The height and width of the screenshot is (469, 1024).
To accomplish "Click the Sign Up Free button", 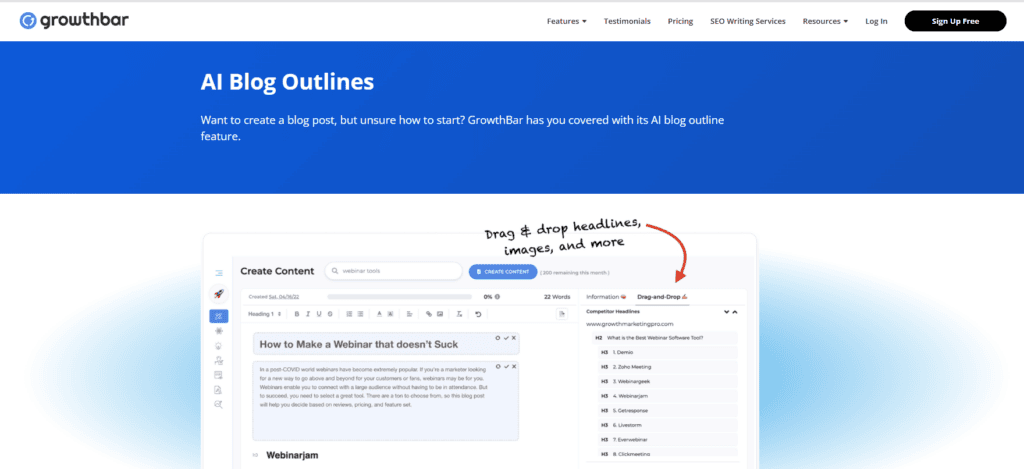I will (x=955, y=21).
